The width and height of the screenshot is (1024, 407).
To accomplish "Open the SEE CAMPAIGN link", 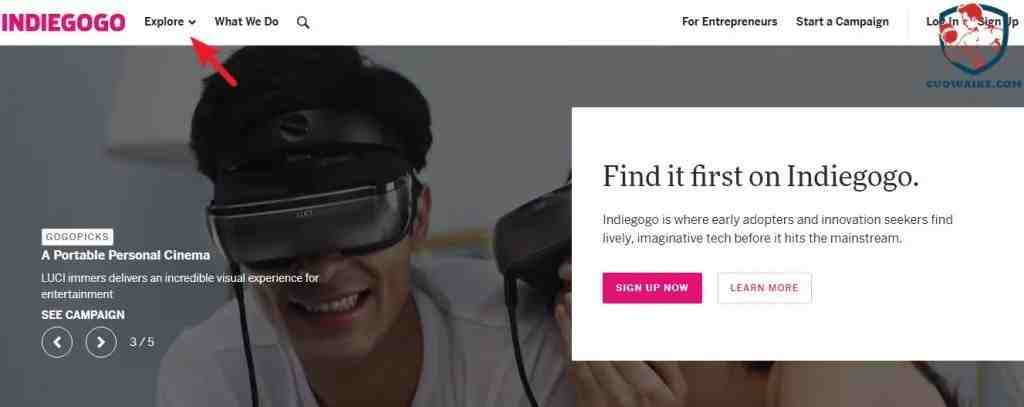I will [x=83, y=315].
